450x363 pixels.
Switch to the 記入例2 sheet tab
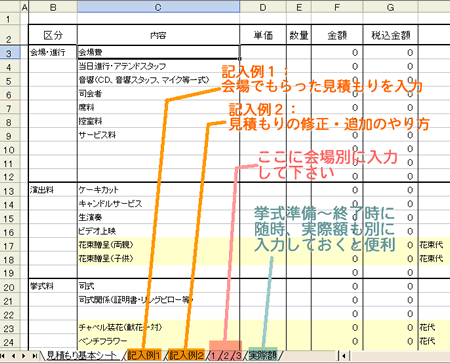(x=186, y=355)
